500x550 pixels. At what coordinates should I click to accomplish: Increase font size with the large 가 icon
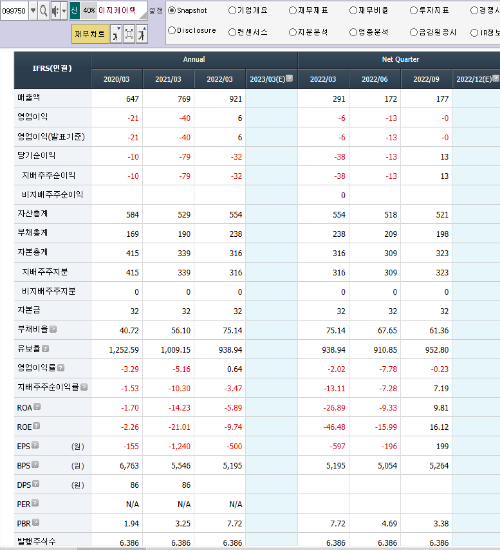click(x=142, y=34)
